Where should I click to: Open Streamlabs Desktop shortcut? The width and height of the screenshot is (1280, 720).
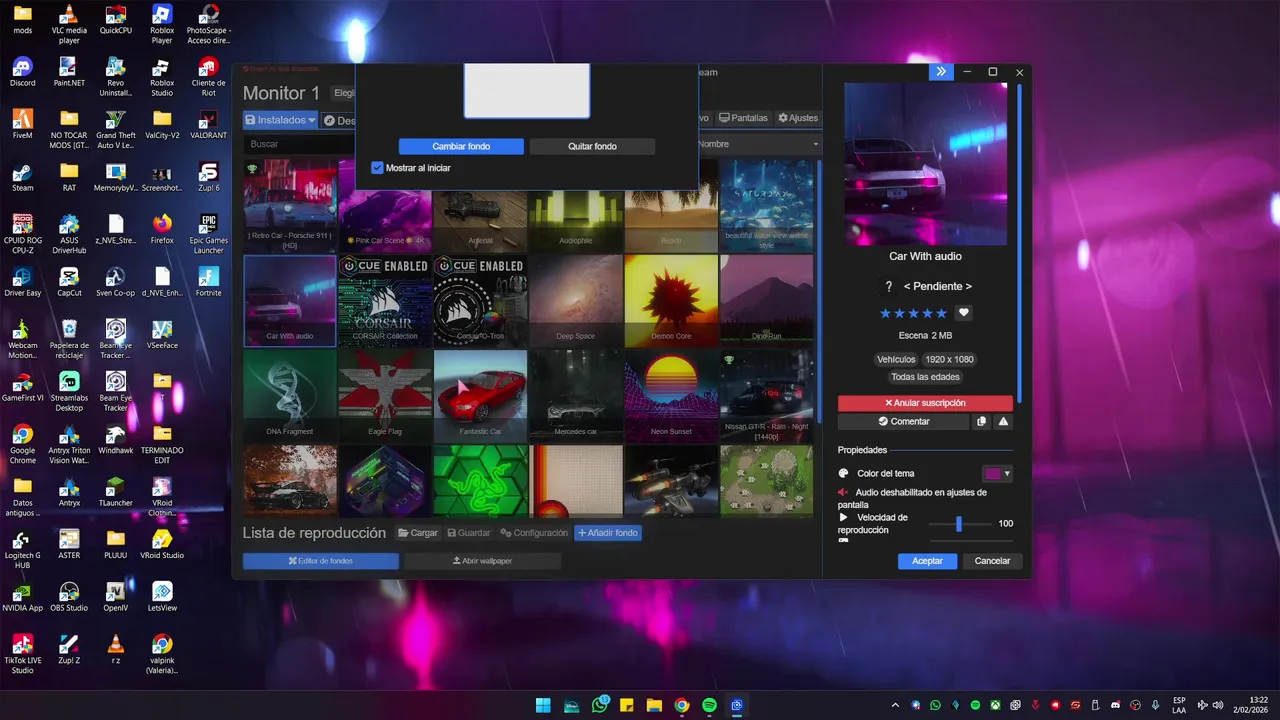tap(69, 392)
